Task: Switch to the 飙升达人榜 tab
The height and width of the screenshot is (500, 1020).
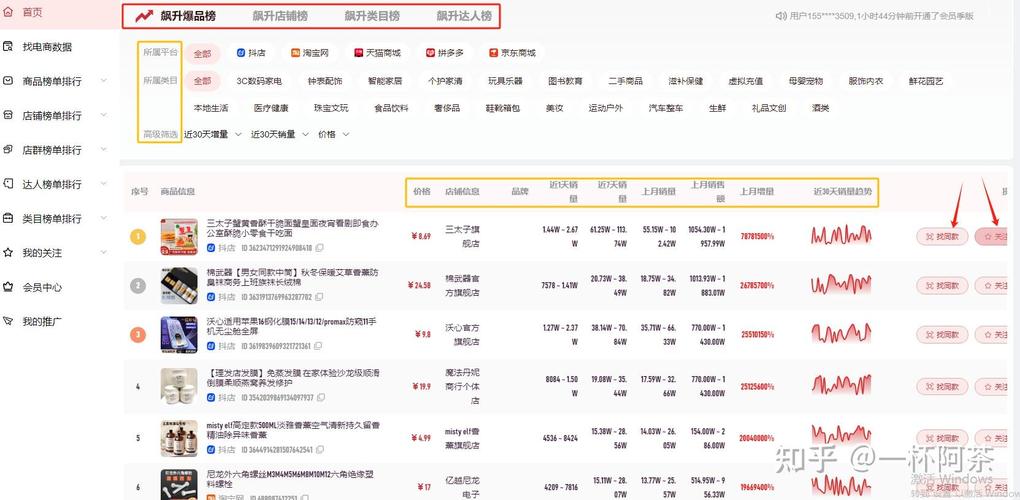Action: [x=464, y=16]
